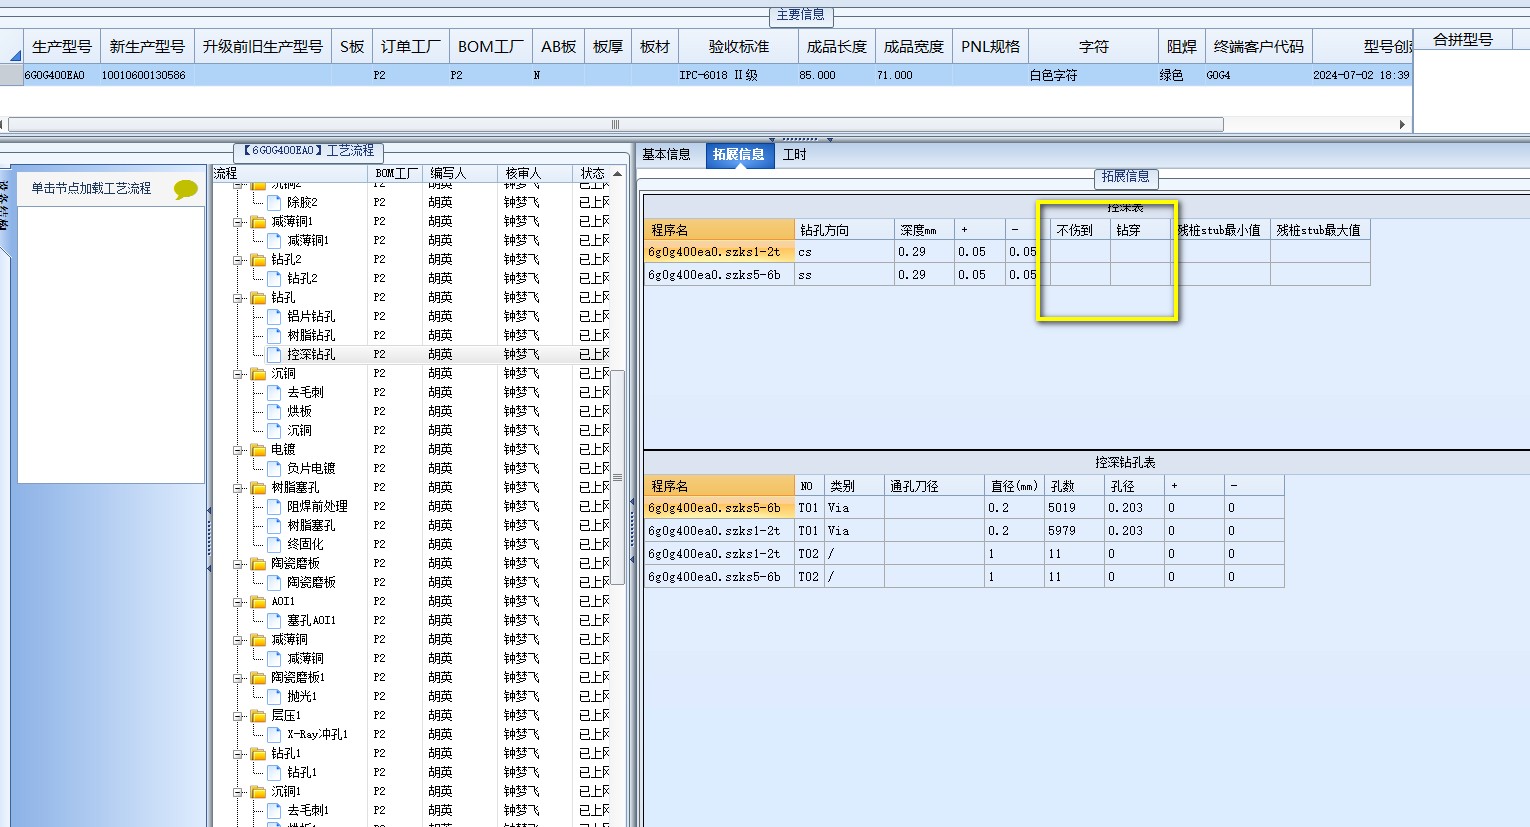Click the 除胶2 document icon
Image resolution: width=1530 pixels, height=827 pixels.
[274, 203]
